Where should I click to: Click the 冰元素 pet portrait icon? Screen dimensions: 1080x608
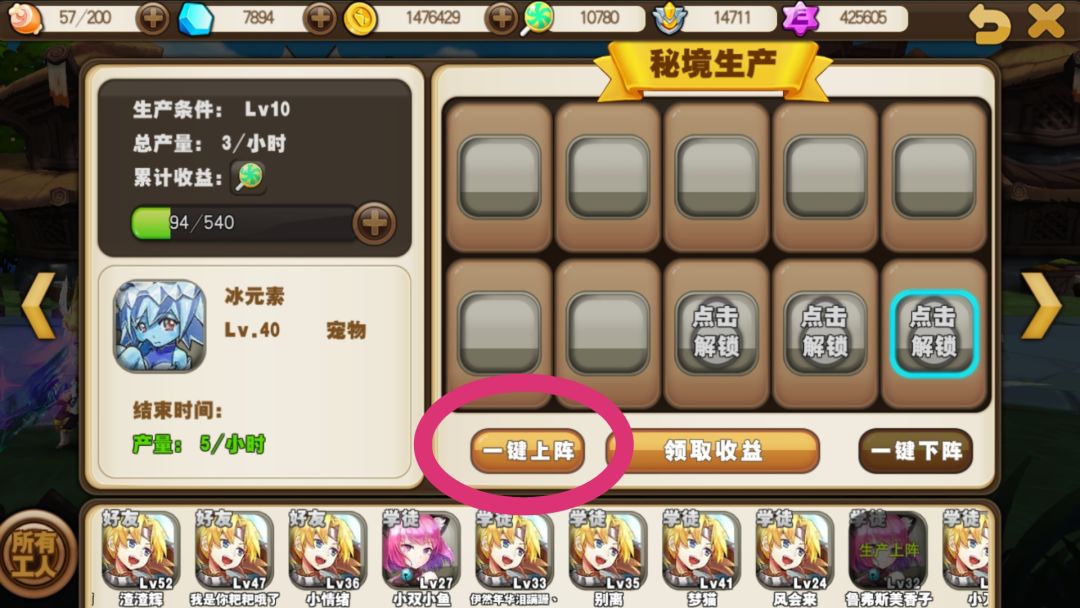[160, 326]
